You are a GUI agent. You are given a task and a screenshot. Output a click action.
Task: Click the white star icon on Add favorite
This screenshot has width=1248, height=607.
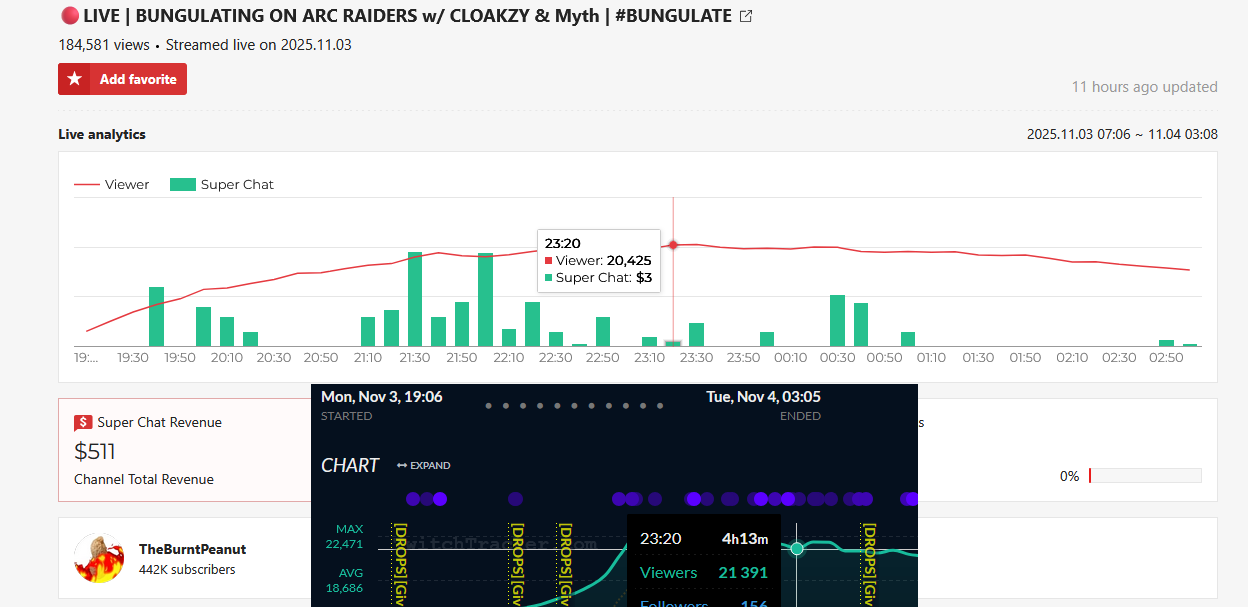(x=74, y=79)
